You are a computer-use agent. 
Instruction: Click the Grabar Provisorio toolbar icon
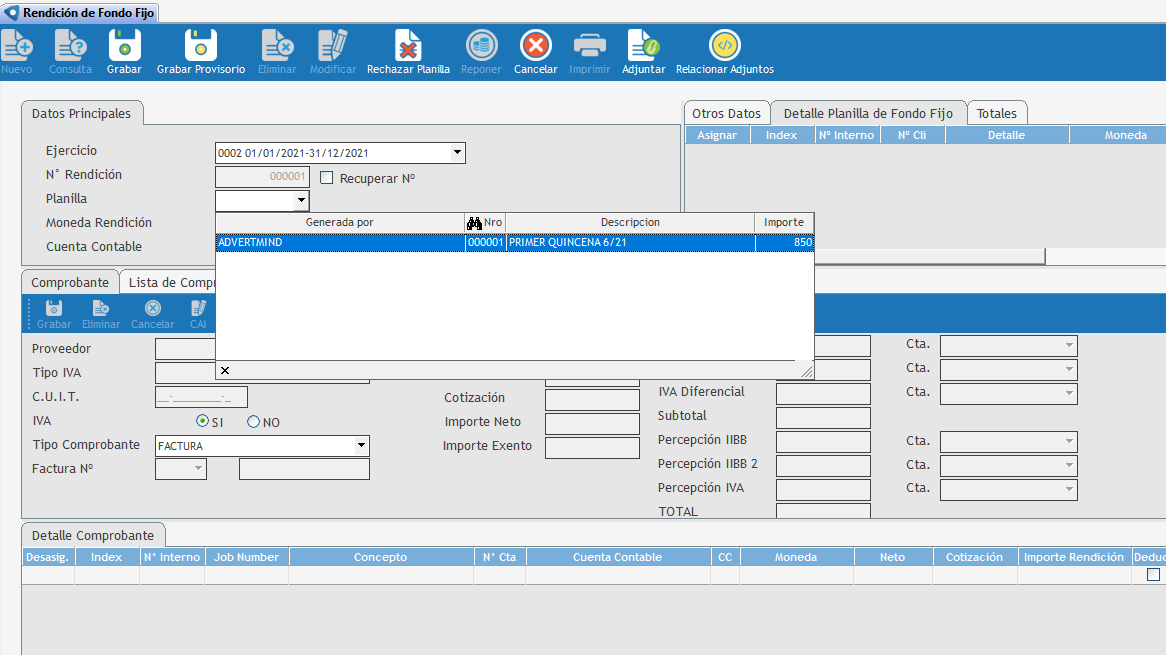(x=200, y=46)
